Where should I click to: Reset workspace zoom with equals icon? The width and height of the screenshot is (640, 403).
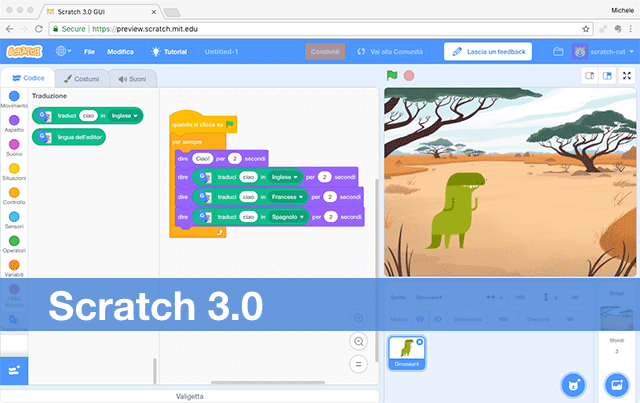[x=358, y=364]
